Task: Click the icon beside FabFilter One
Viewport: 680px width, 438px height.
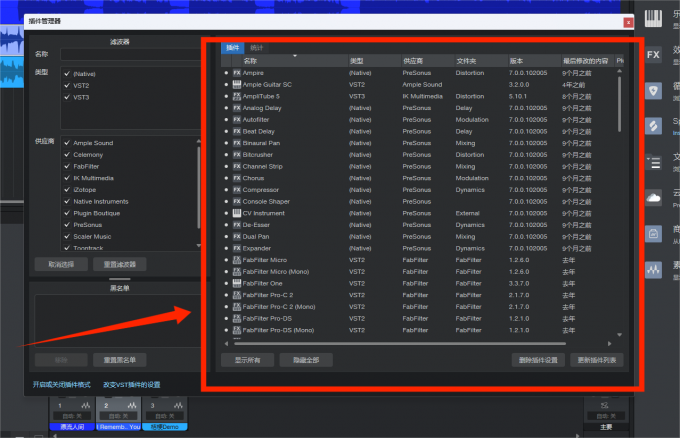Action: [x=237, y=283]
